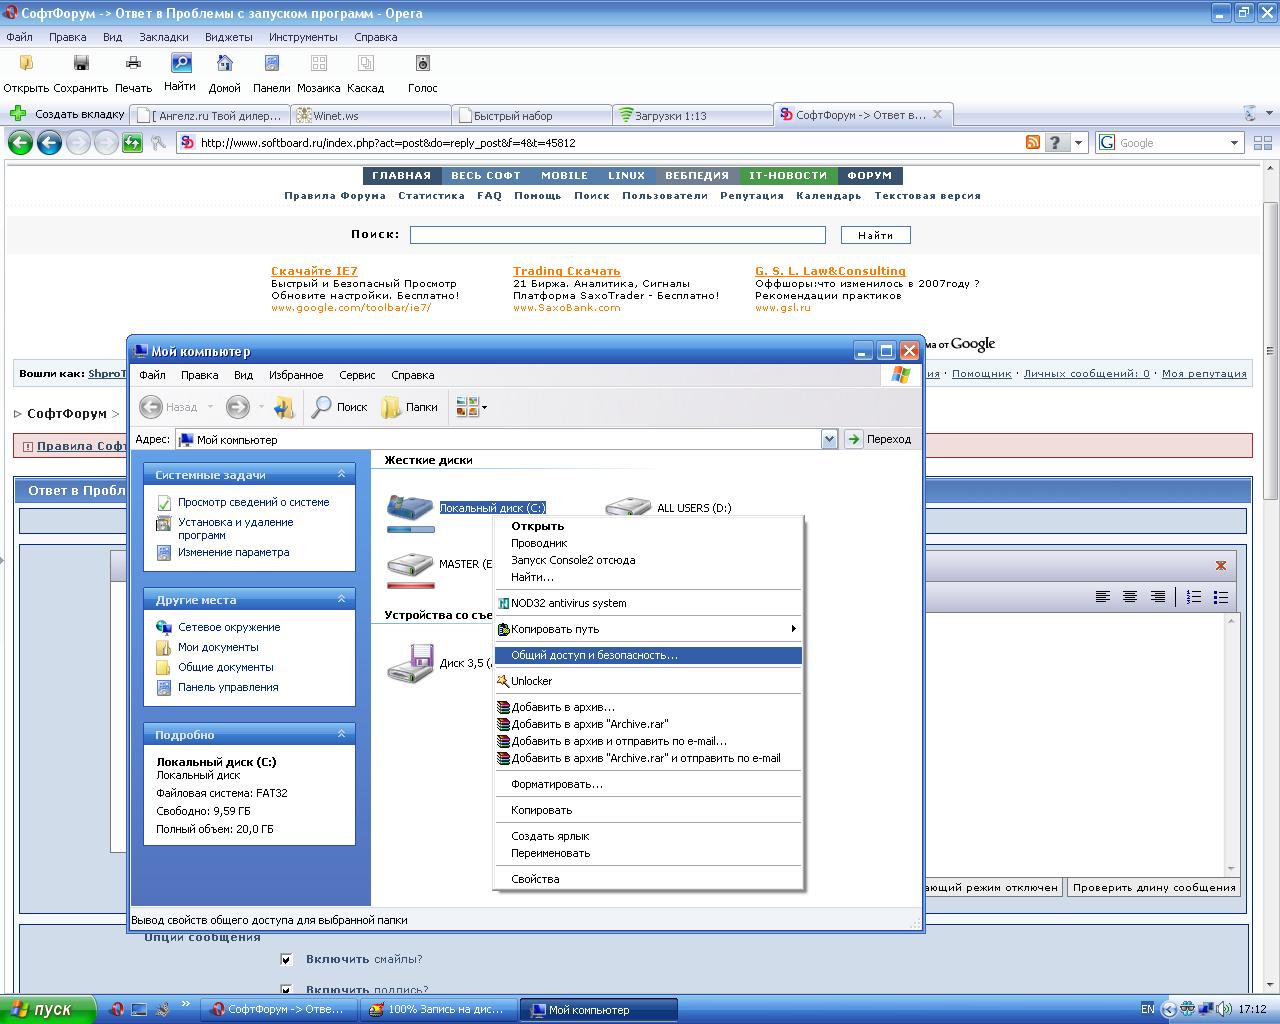
Task: Click EN language indicator in tray
Action: click(1147, 1009)
